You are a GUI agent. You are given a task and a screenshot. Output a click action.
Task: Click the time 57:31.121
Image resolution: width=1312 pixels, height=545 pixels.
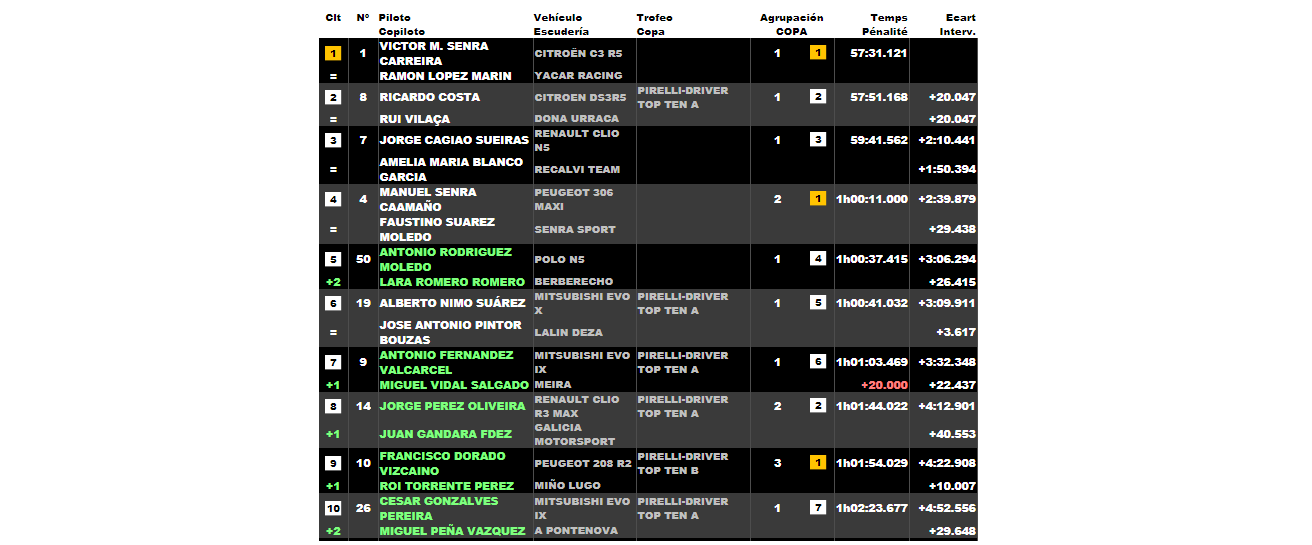[879, 53]
